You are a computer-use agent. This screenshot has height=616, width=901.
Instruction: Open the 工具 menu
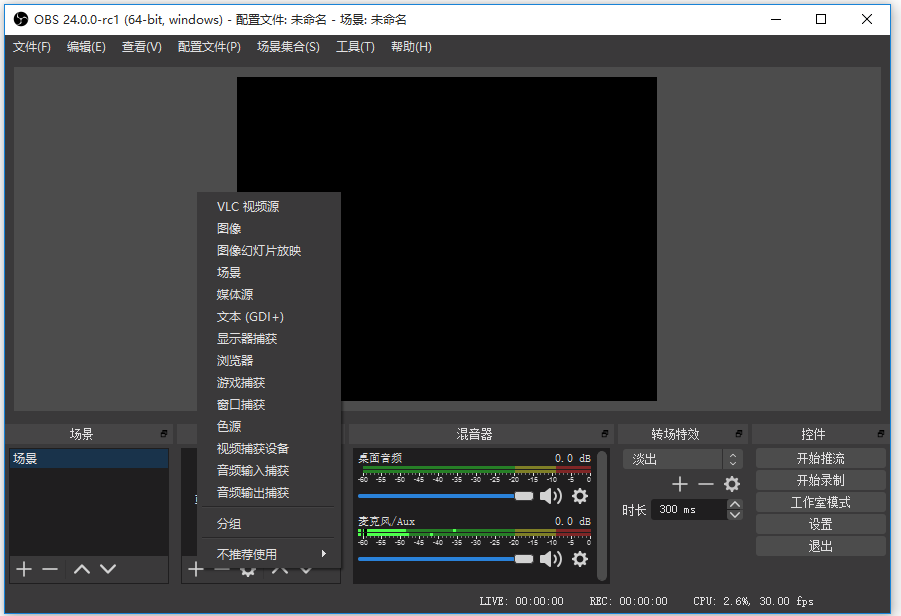tap(355, 46)
